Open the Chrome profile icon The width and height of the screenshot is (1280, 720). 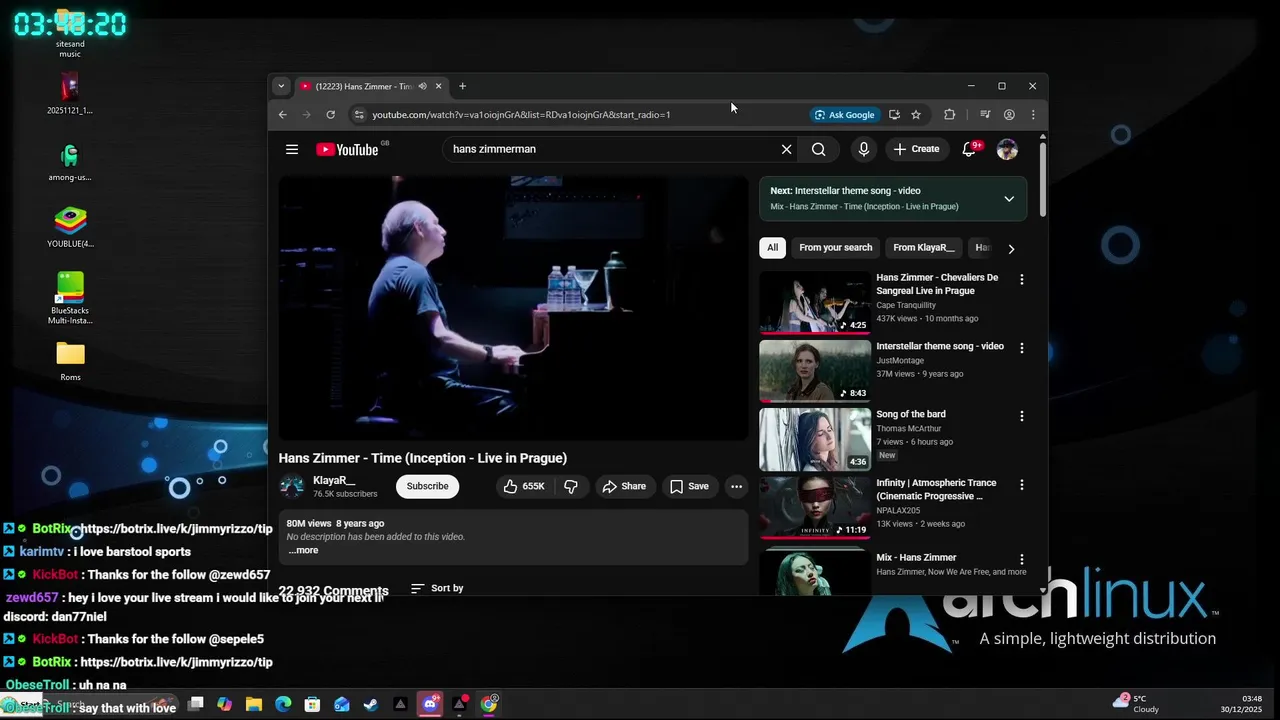pyautogui.click(x=1009, y=115)
